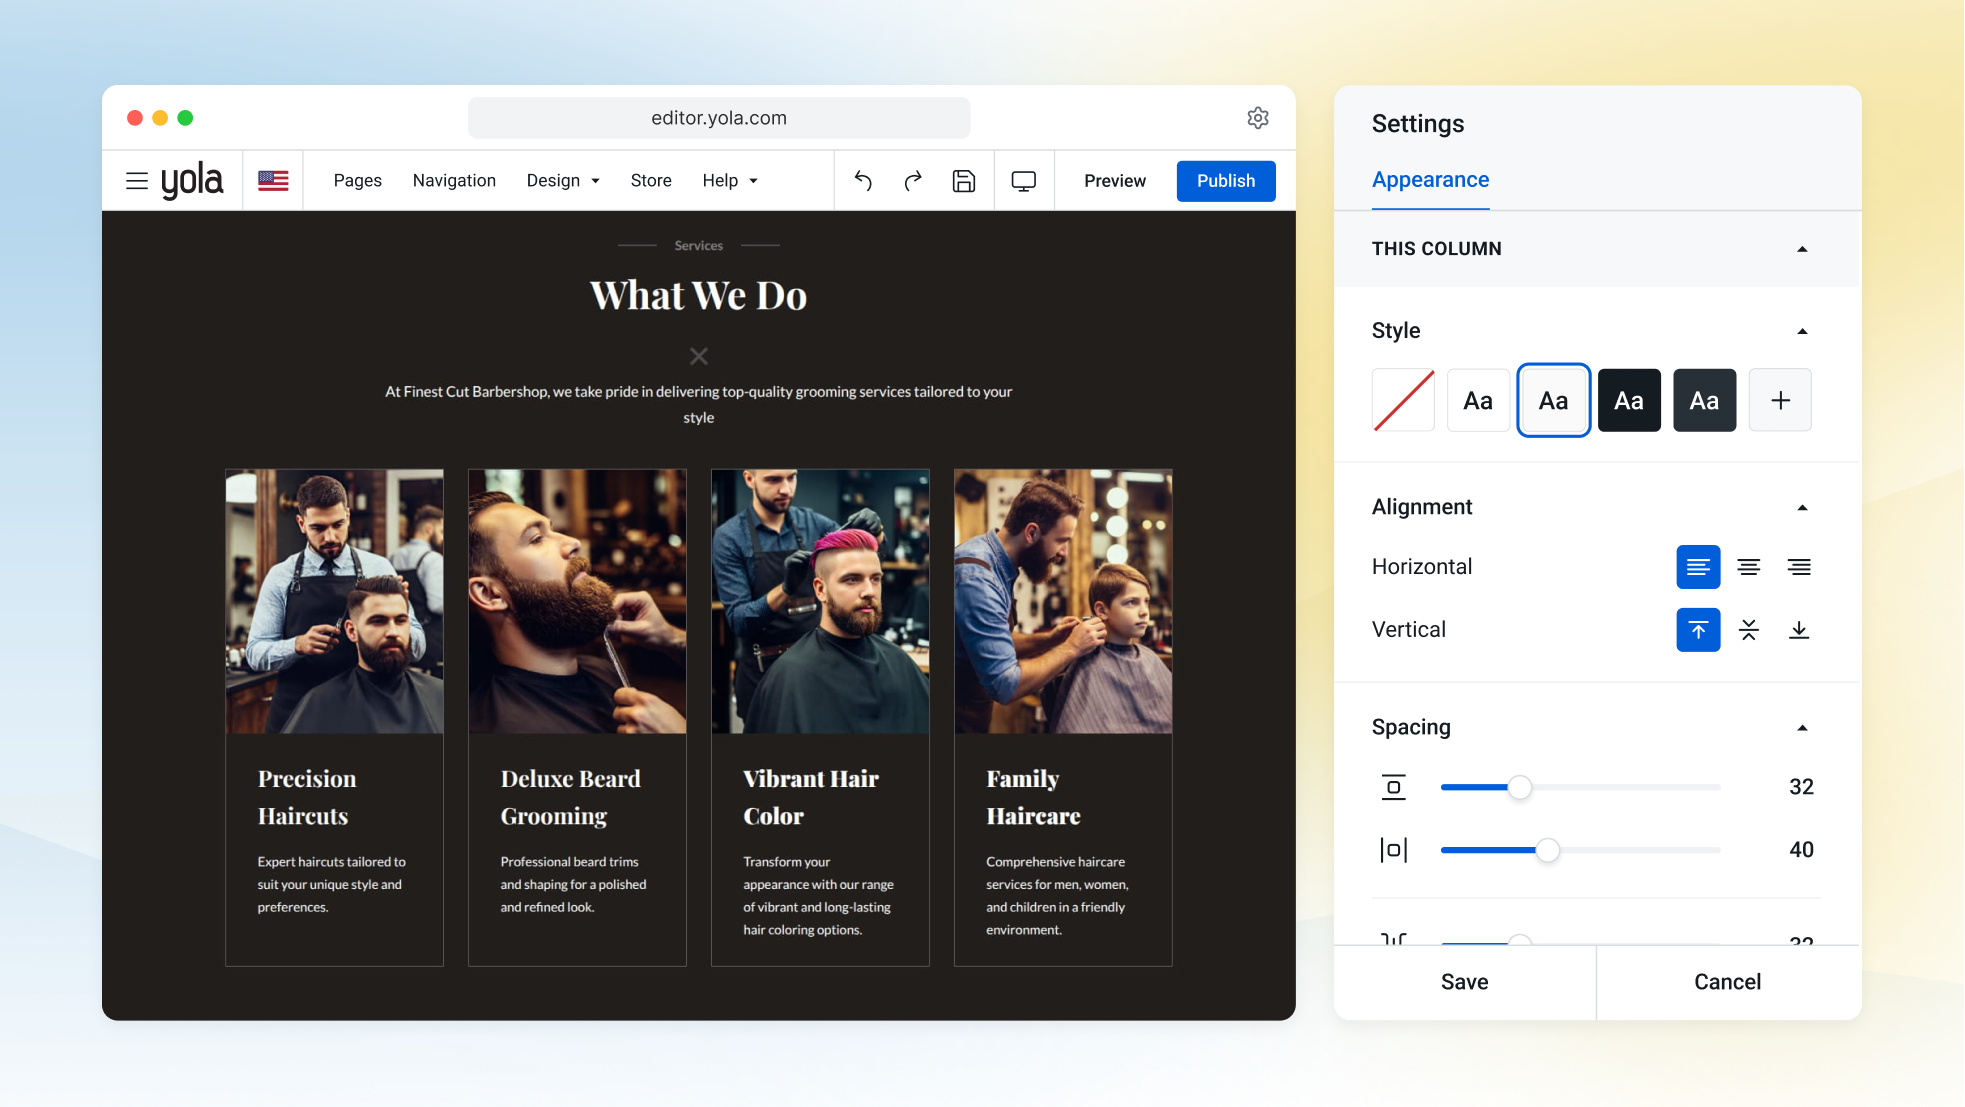Click the redo arrow icon

click(913, 181)
